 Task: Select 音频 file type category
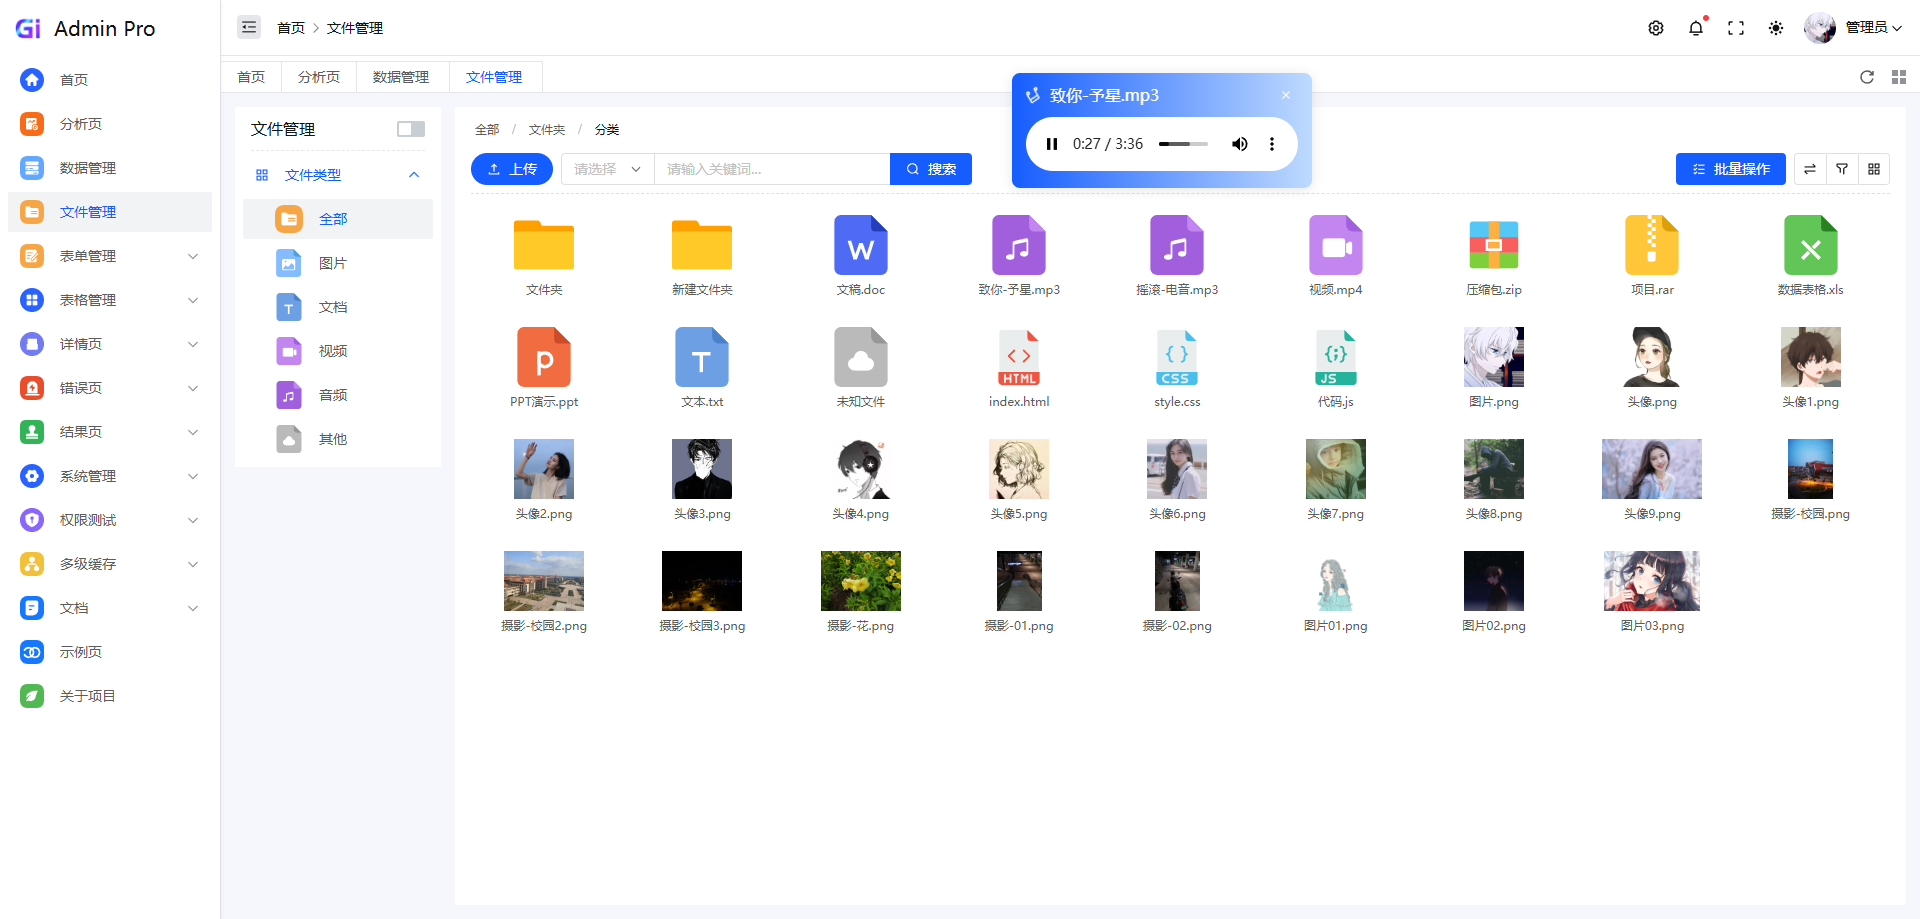click(x=333, y=395)
